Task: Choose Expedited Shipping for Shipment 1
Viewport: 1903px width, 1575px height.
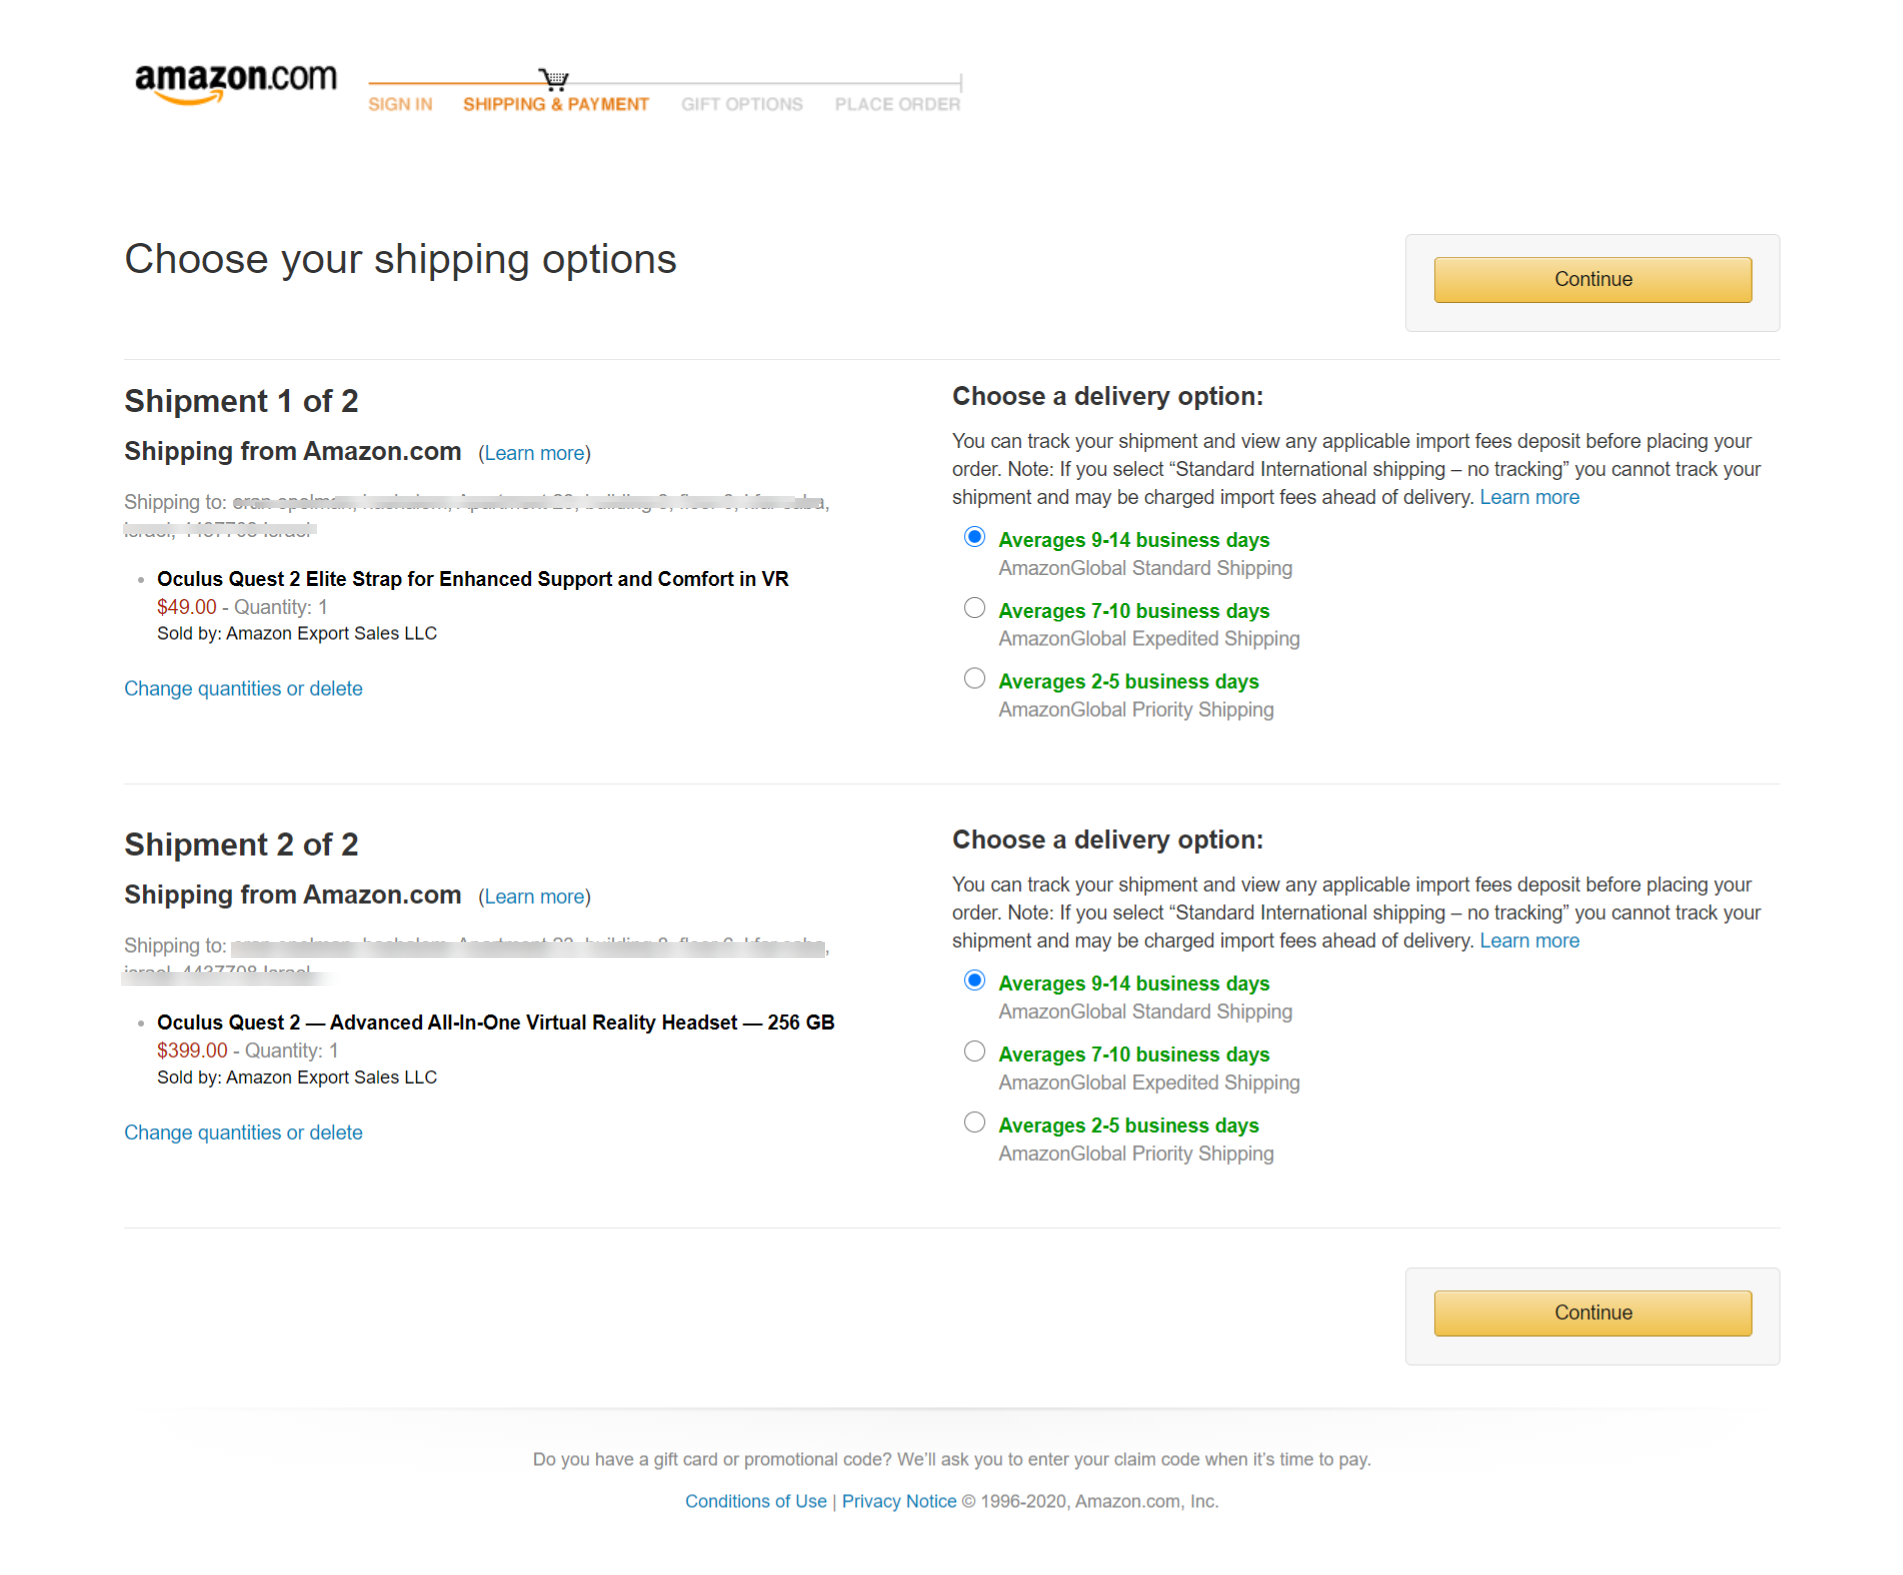Action: [x=974, y=608]
